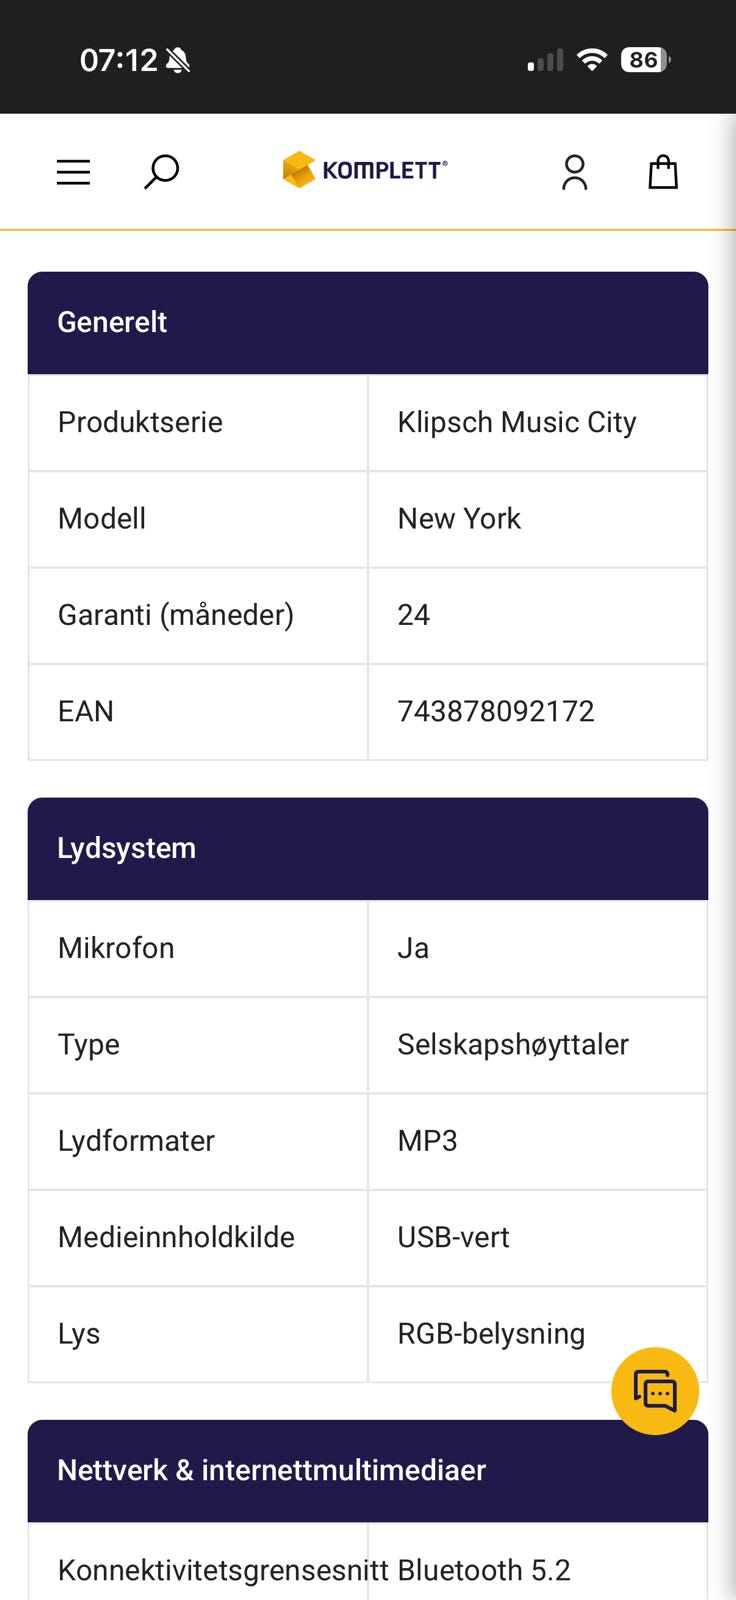The image size is (736, 1600).
Task: Tap the search magnifier icon
Action: 161,172
